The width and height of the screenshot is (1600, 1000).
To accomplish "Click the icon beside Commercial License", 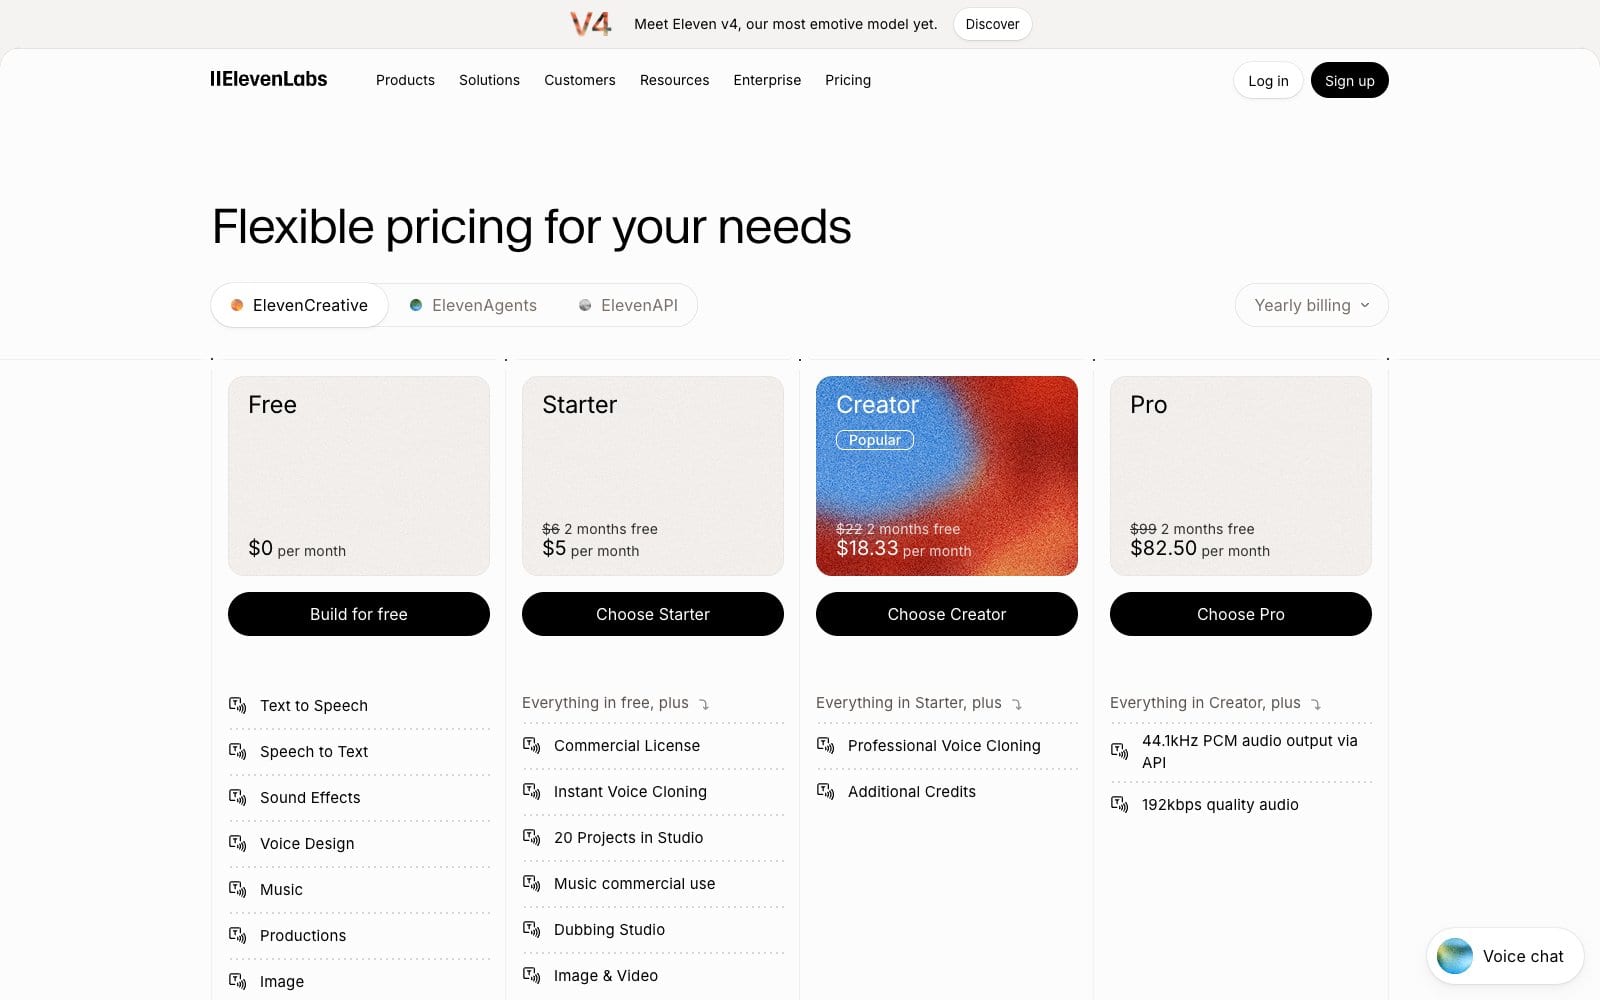I will coord(531,745).
